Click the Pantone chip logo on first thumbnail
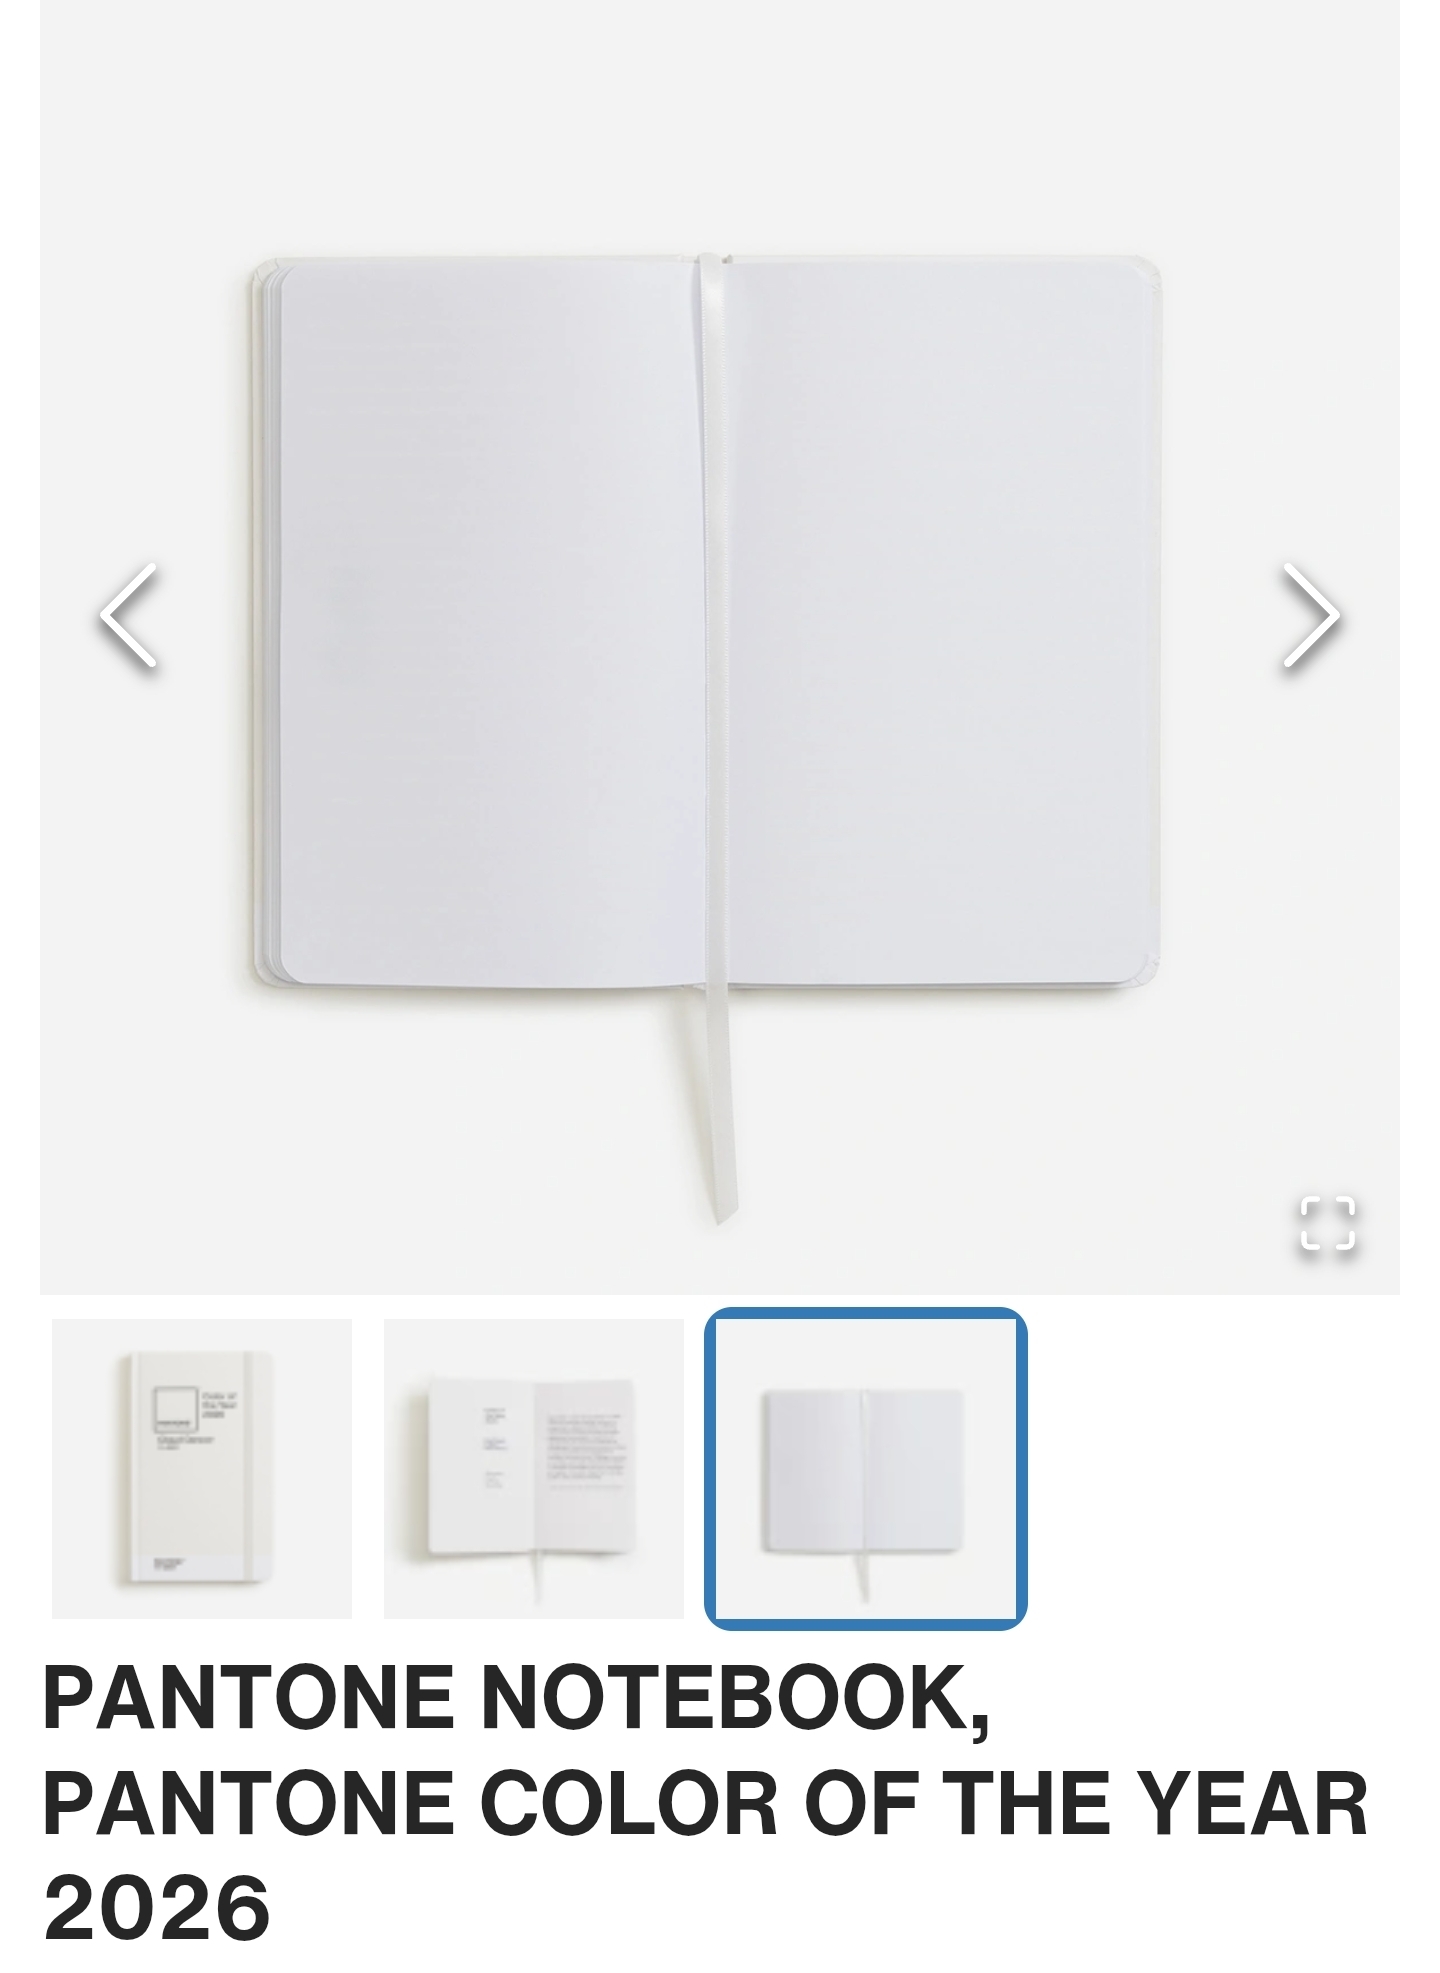Viewport: 1440px width, 1973px height. click(x=177, y=1411)
